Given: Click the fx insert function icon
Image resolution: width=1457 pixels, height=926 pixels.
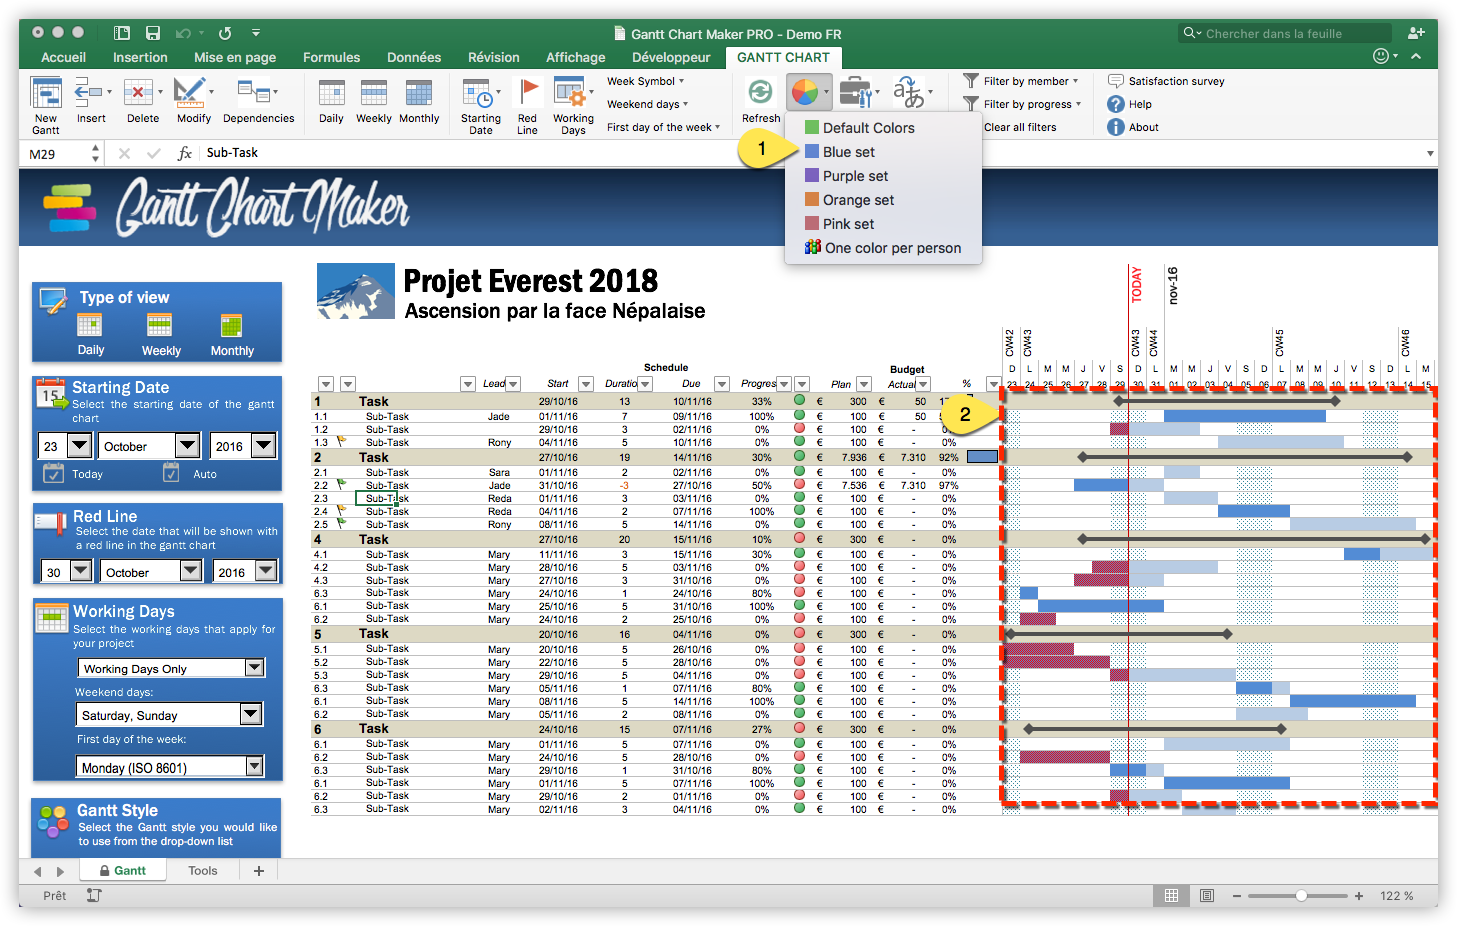Looking at the screenshot, I should (x=185, y=153).
